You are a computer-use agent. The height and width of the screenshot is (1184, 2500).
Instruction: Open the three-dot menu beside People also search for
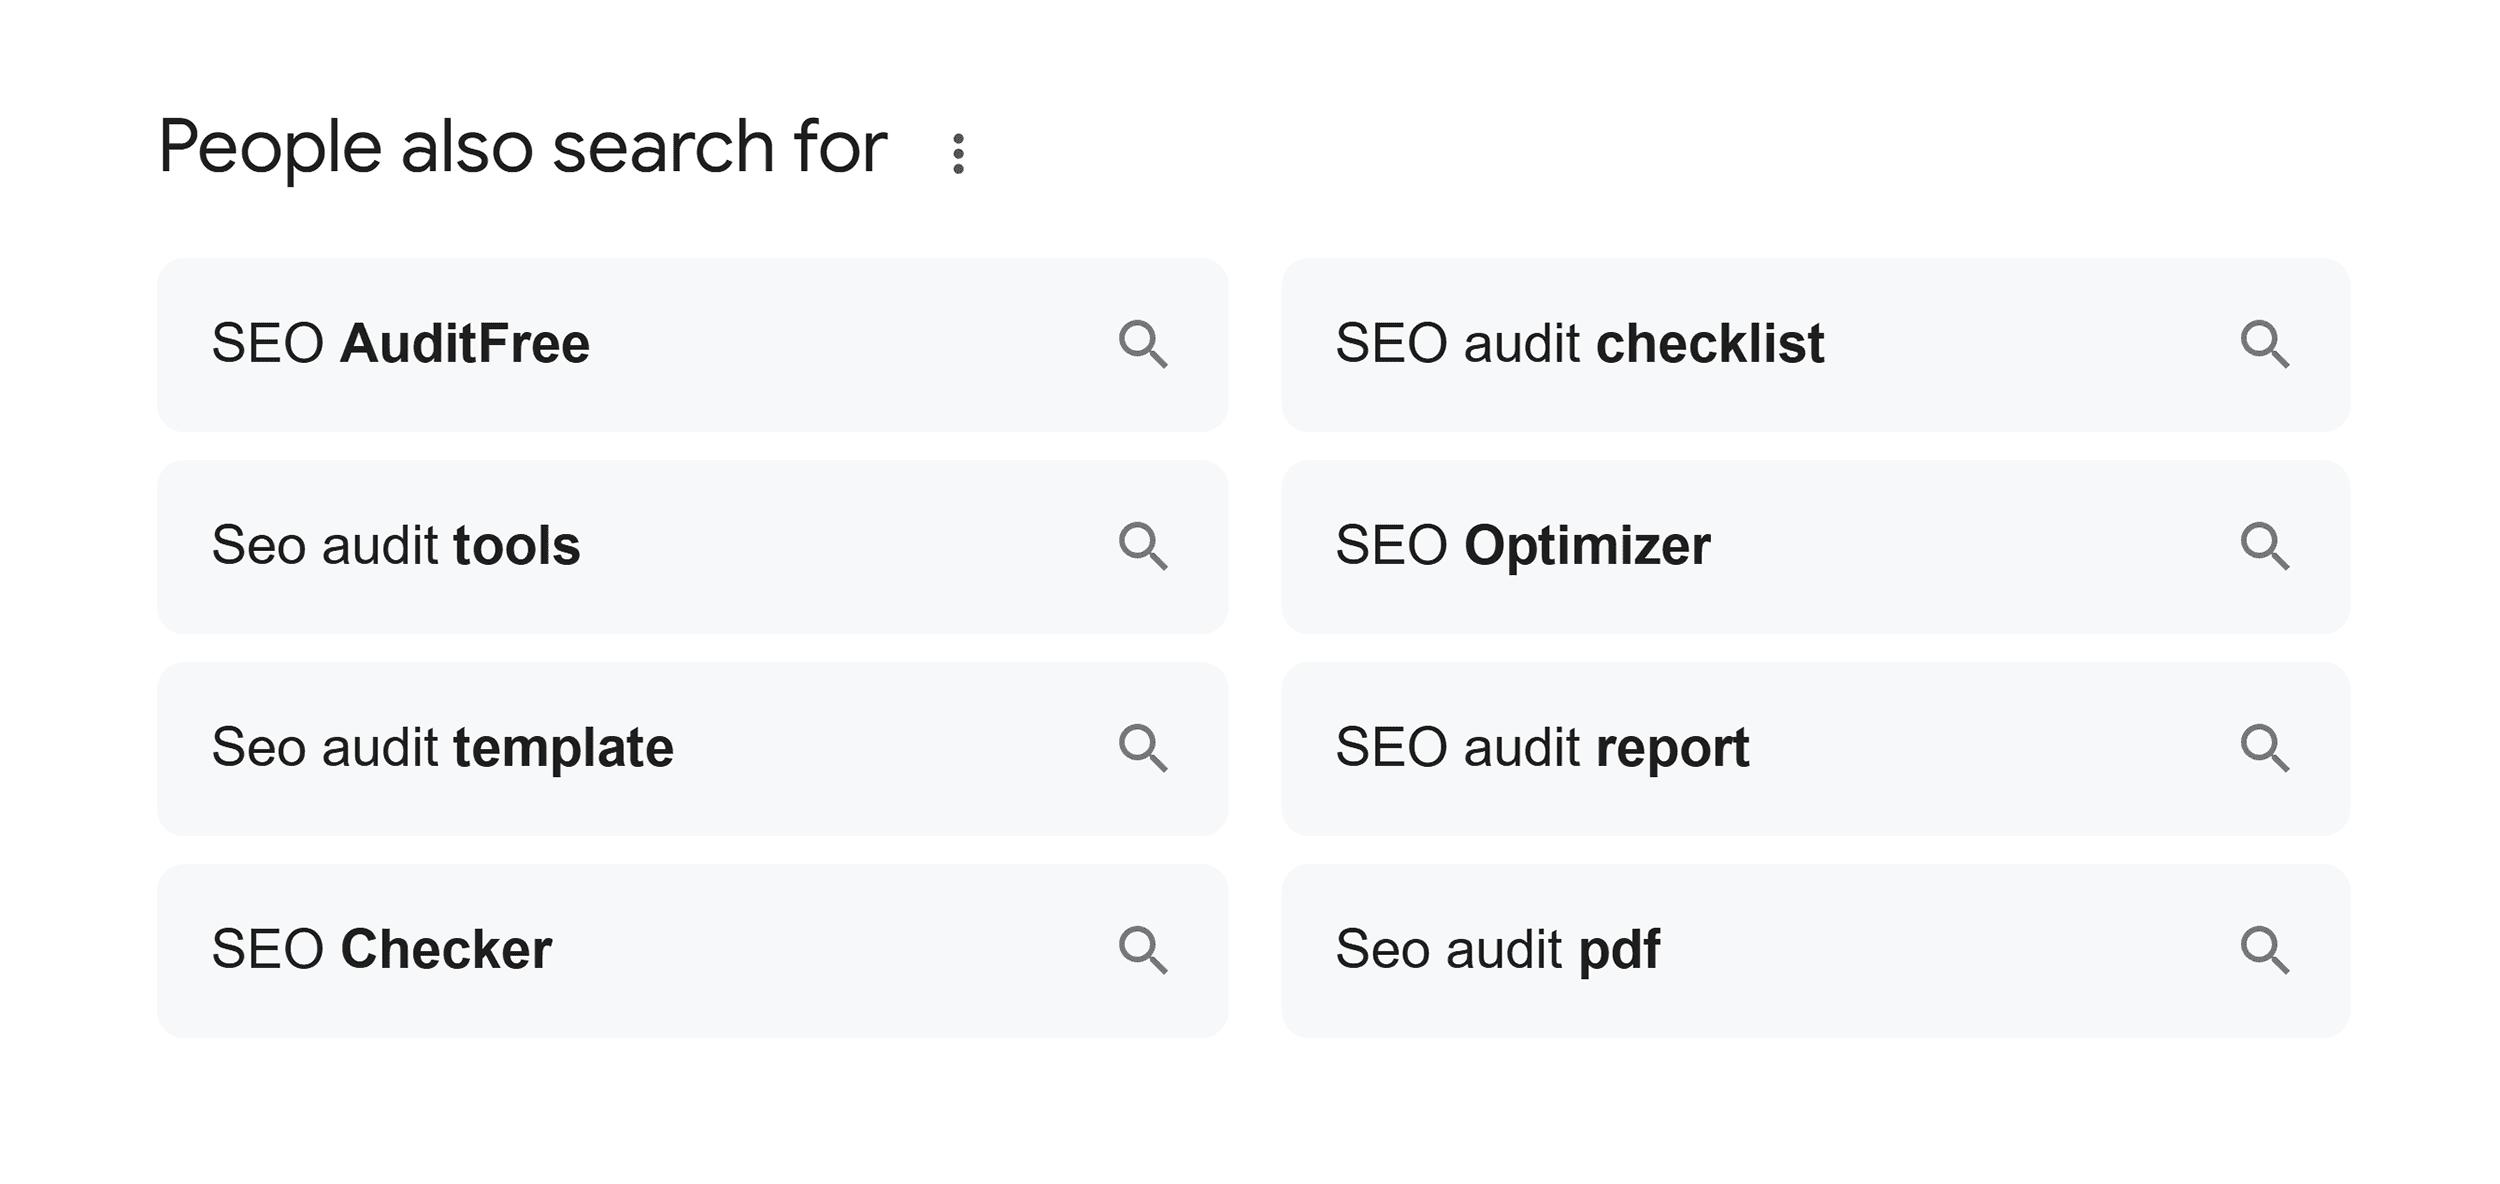pyautogui.click(x=958, y=154)
